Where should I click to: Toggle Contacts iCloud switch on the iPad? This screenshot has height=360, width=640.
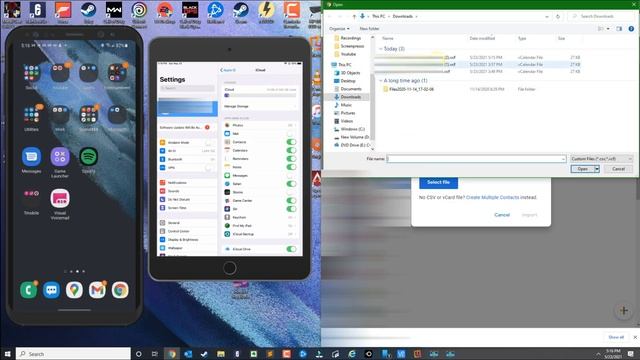click(x=291, y=142)
